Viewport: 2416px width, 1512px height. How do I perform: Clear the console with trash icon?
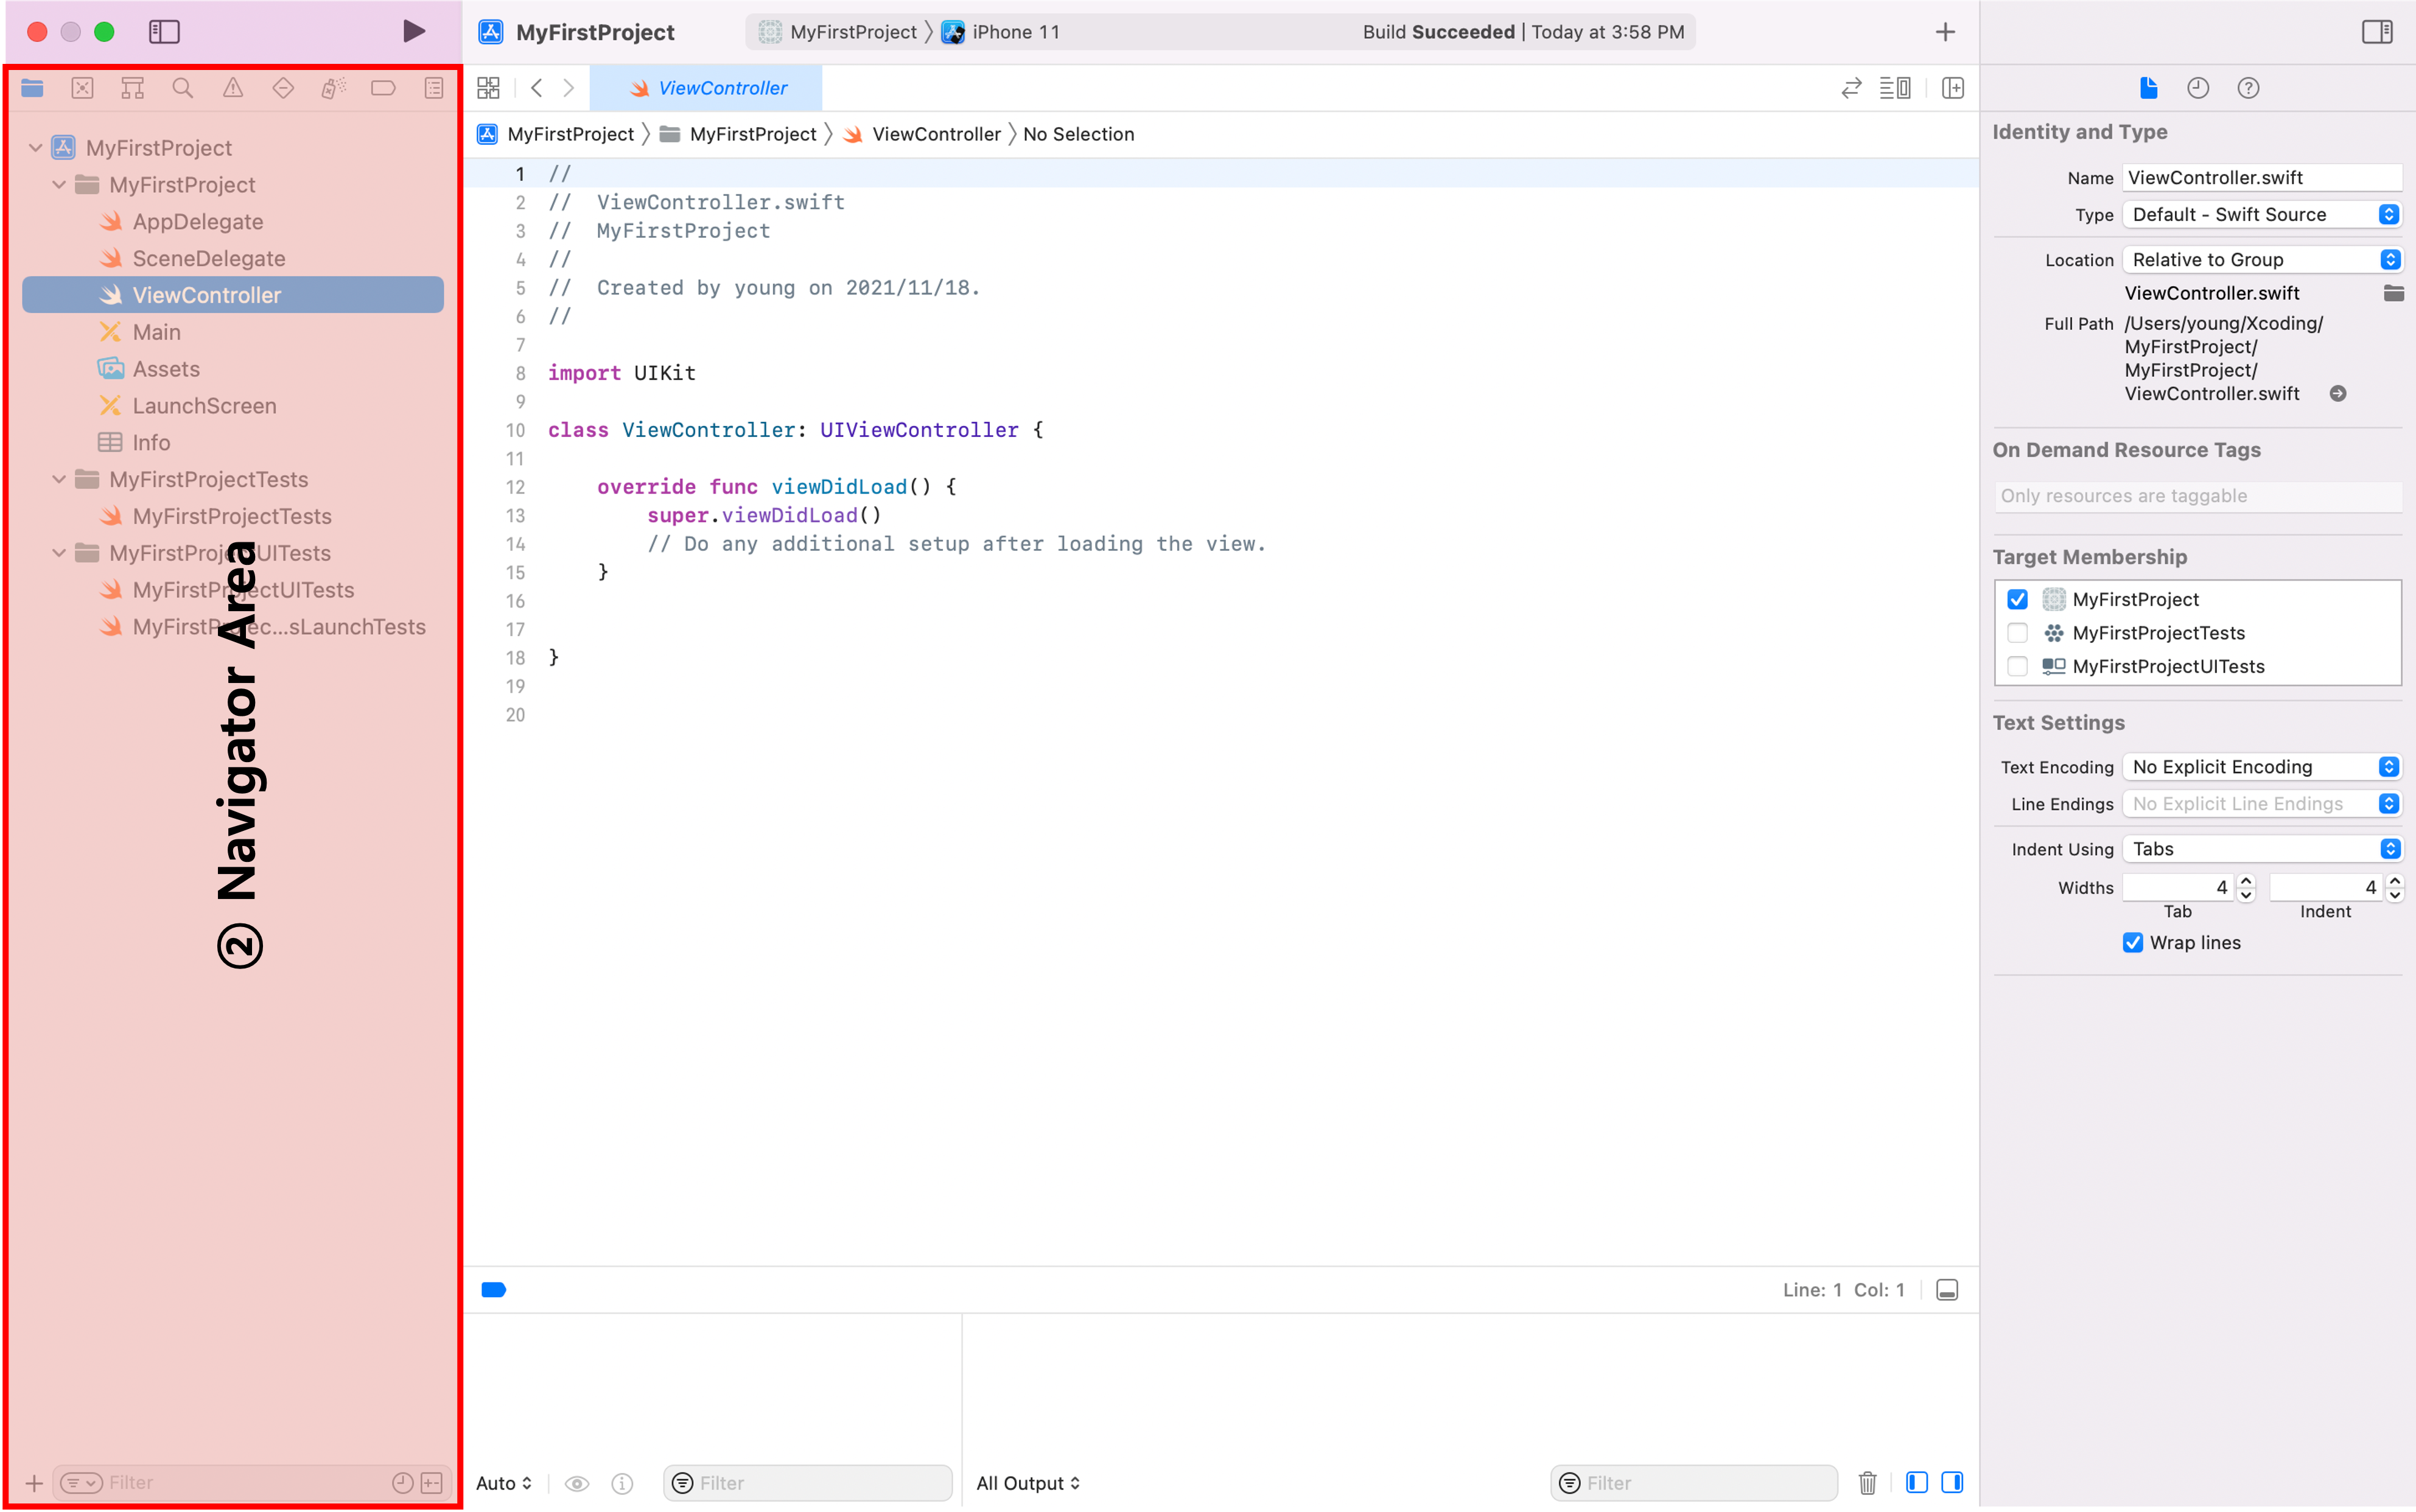tap(1867, 1482)
